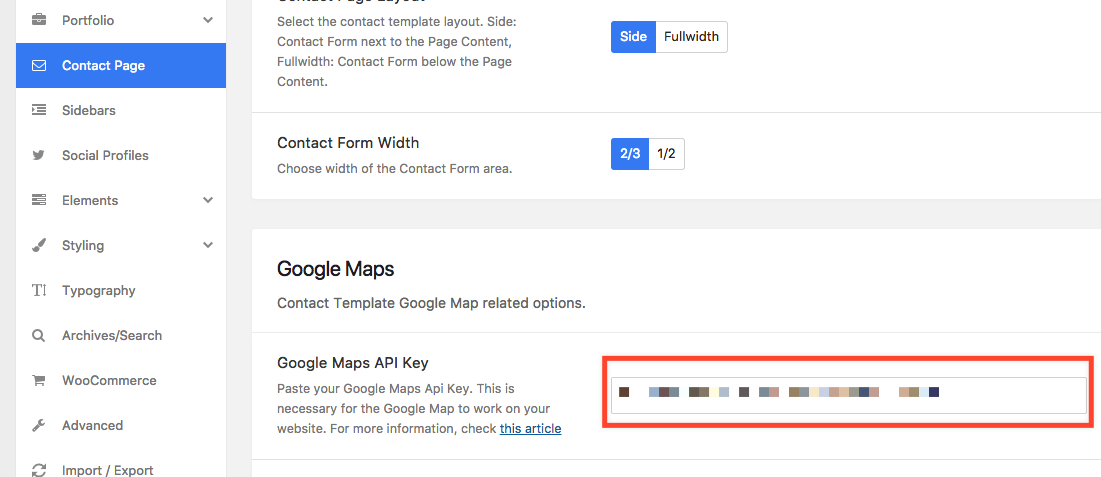Viewport: 1101px width, 477px height.
Task: Click the Contact Page envelope icon
Action: [x=39, y=65]
